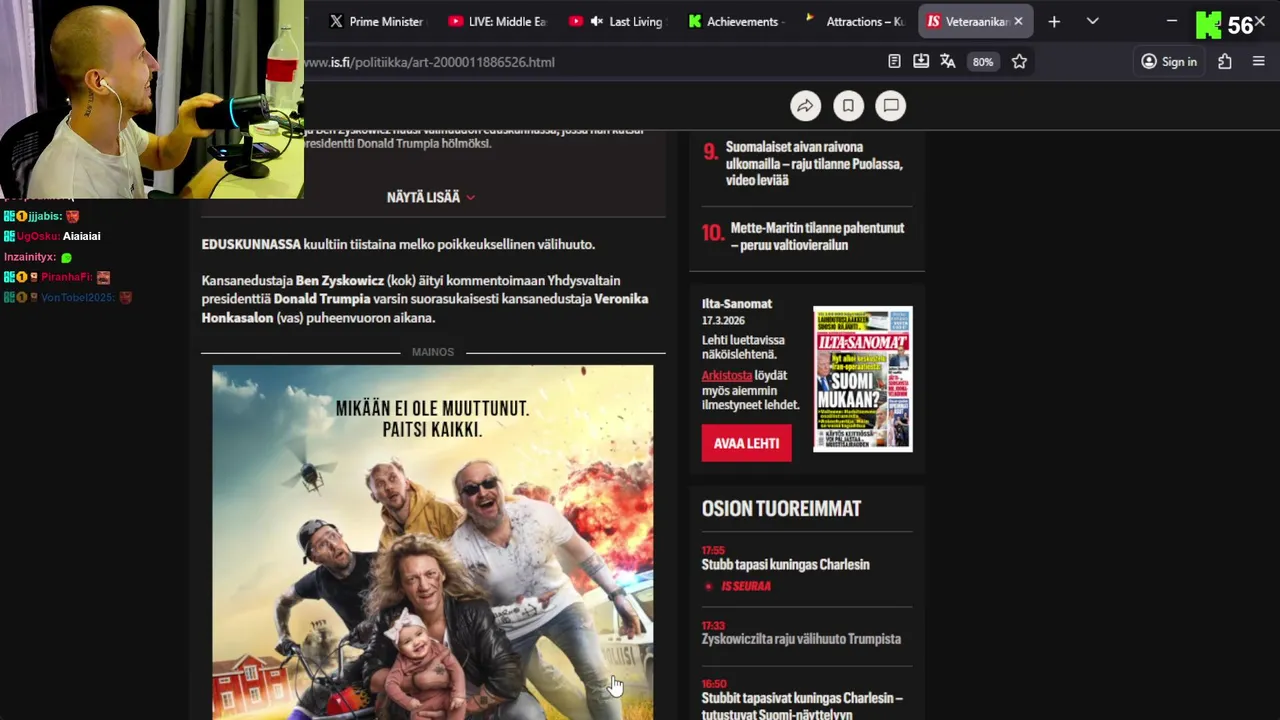Click the Sign in account button
This screenshot has height=720, width=1280.
click(x=1169, y=62)
